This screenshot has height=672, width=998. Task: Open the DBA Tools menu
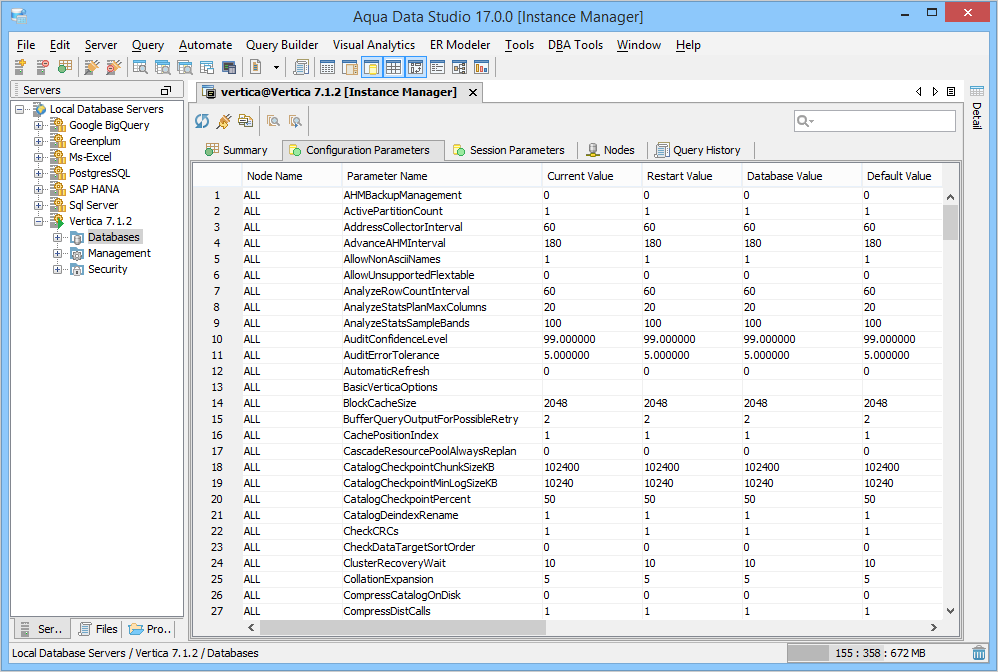click(x=575, y=45)
